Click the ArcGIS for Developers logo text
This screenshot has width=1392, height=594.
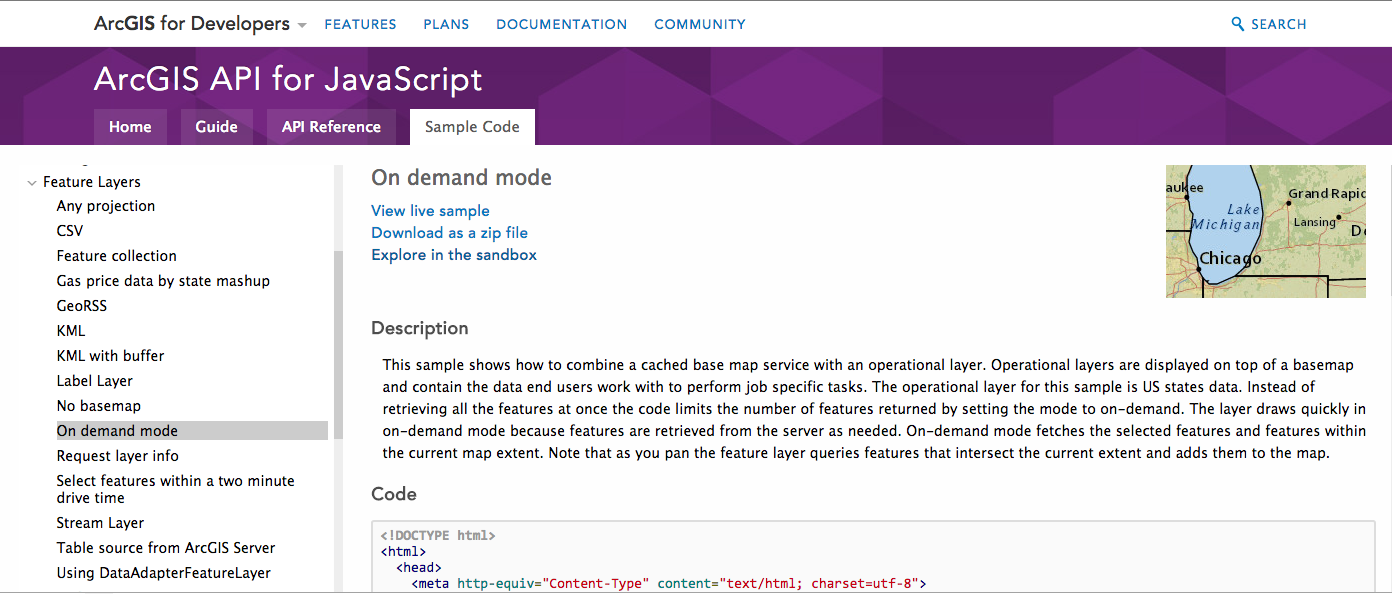[192, 24]
